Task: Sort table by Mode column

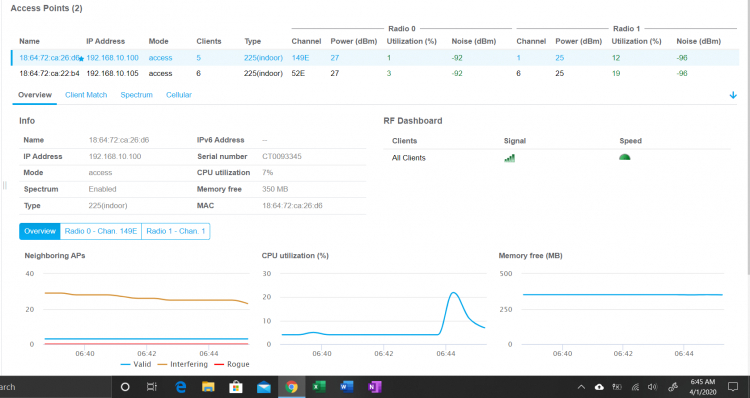Action: click(158, 41)
